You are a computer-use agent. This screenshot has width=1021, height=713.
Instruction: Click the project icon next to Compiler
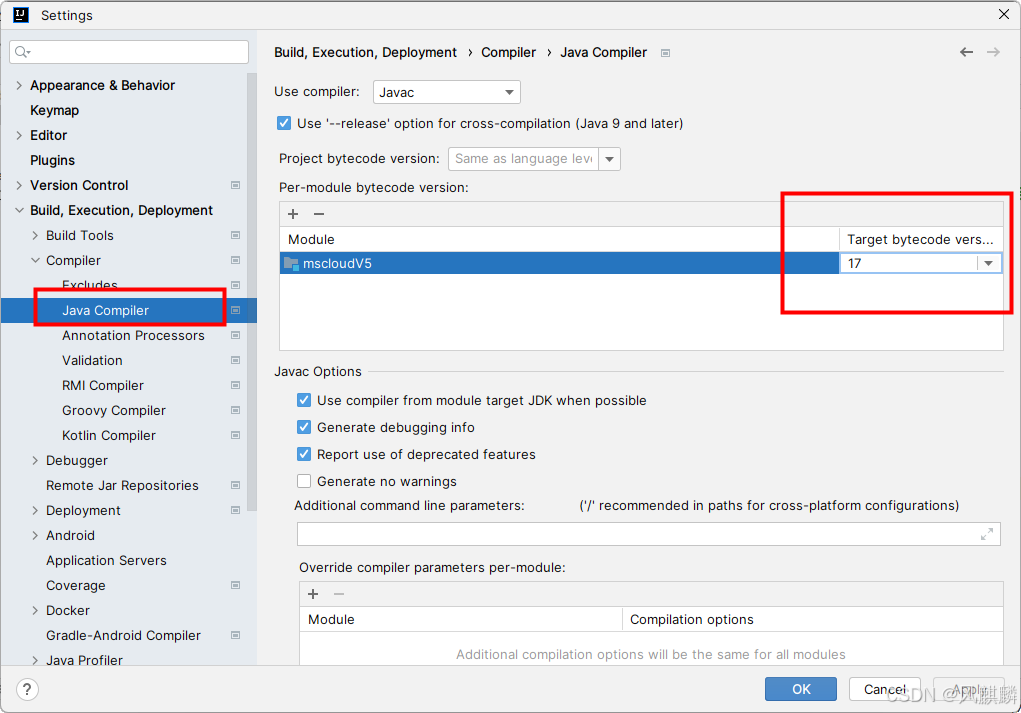click(x=236, y=260)
